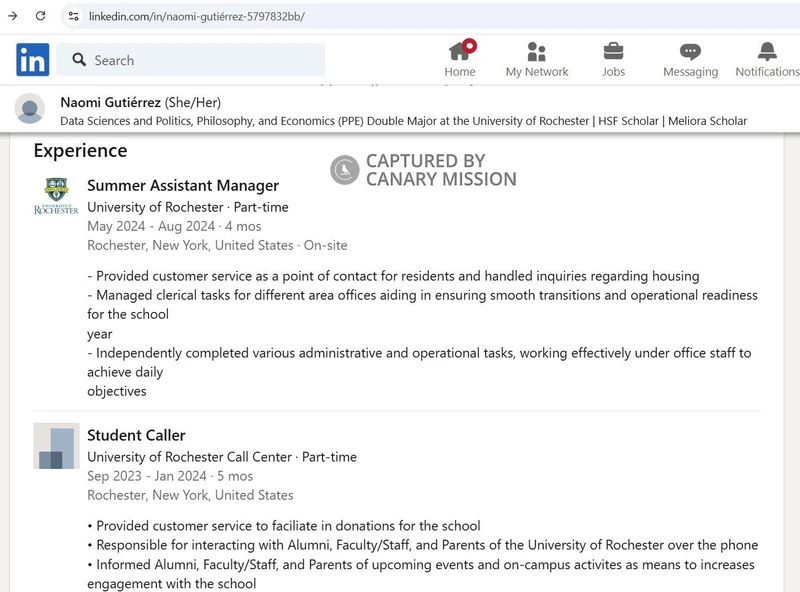
Task: Click 'Informed Alumni, Faculty/Staff, and Parents' line
Action: click(421, 574)
